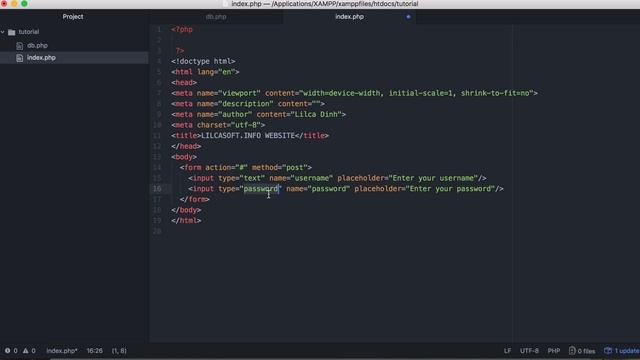Click the modified dot on index.php tab
This screenshot has height=360, width=640.
point(408,17)
